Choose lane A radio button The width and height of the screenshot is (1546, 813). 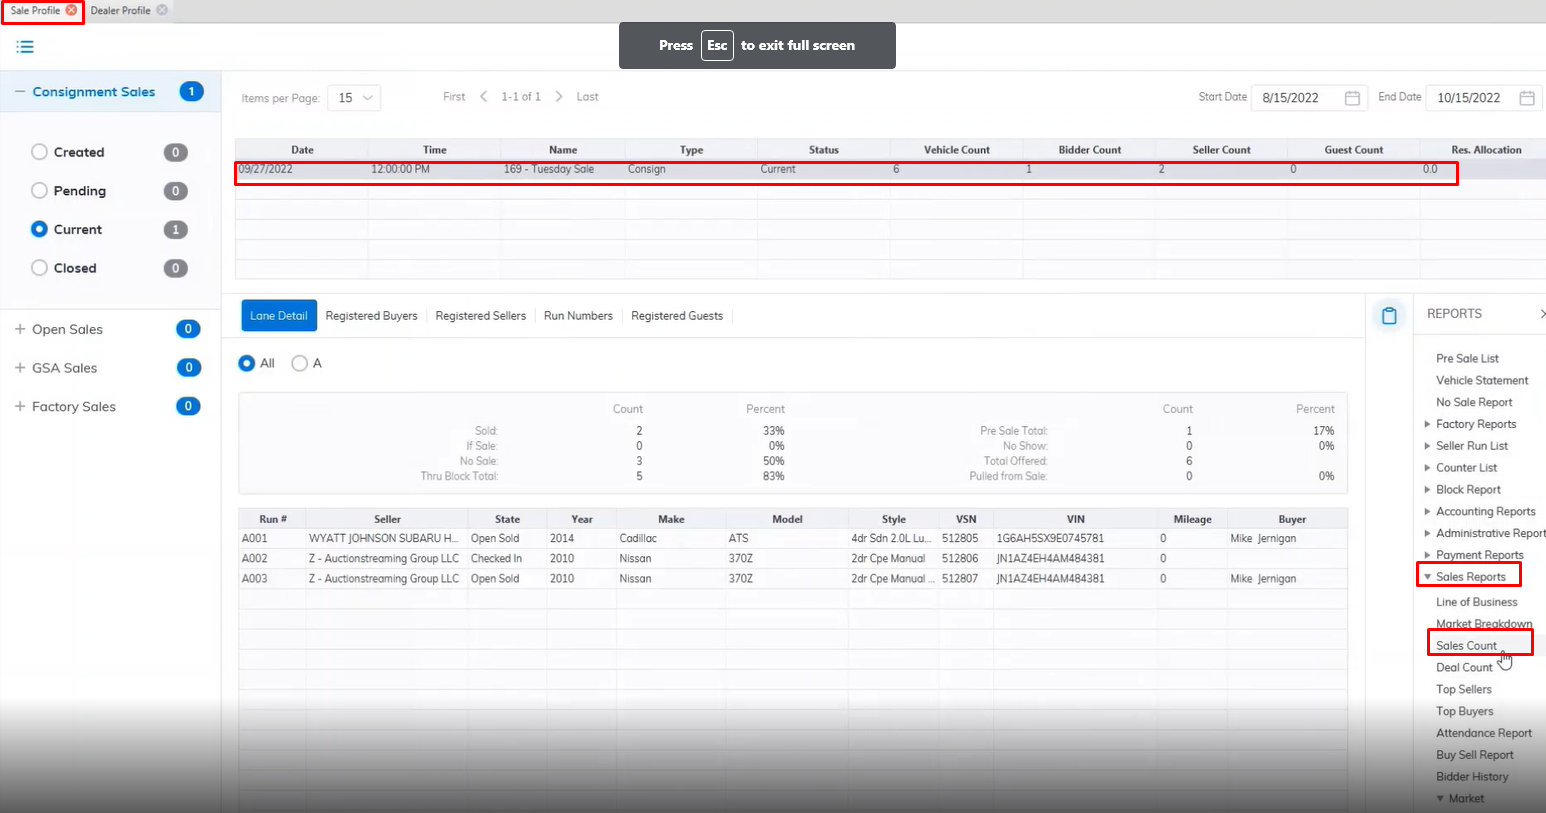[299, 363]
